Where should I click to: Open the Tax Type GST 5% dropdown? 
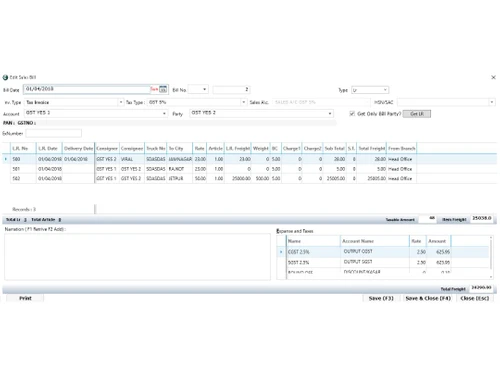click(244, 102)
